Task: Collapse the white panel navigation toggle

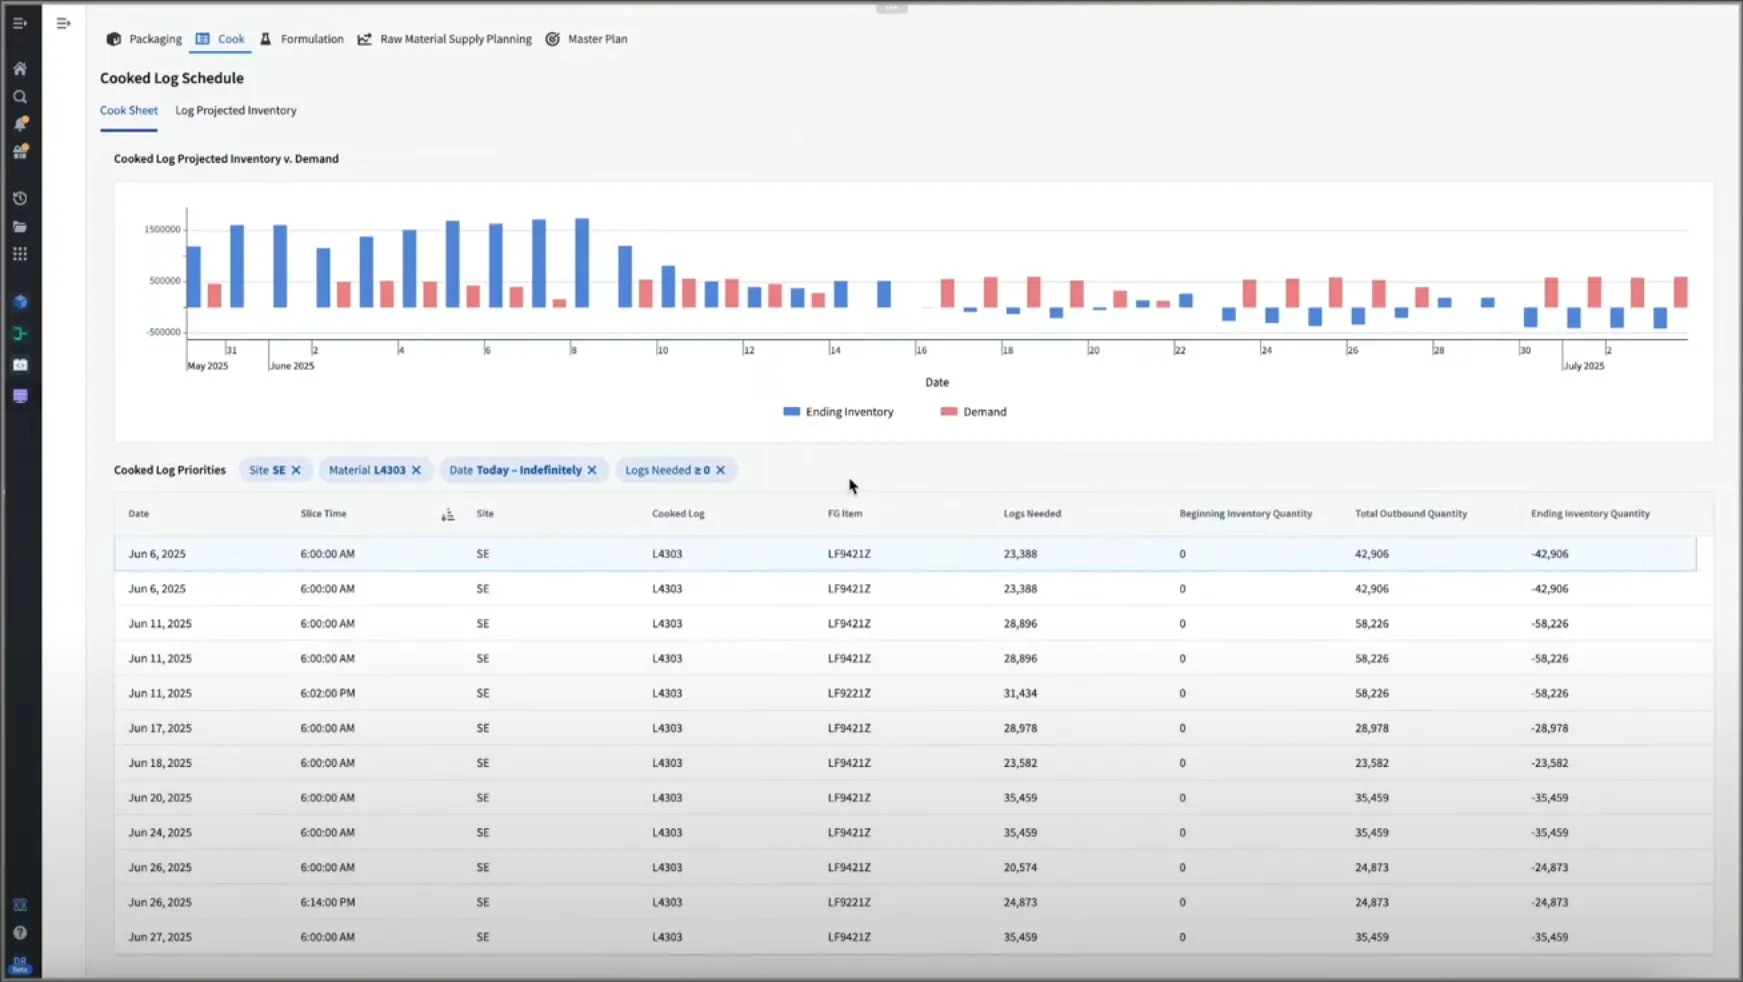Action: tap(63, 23)
